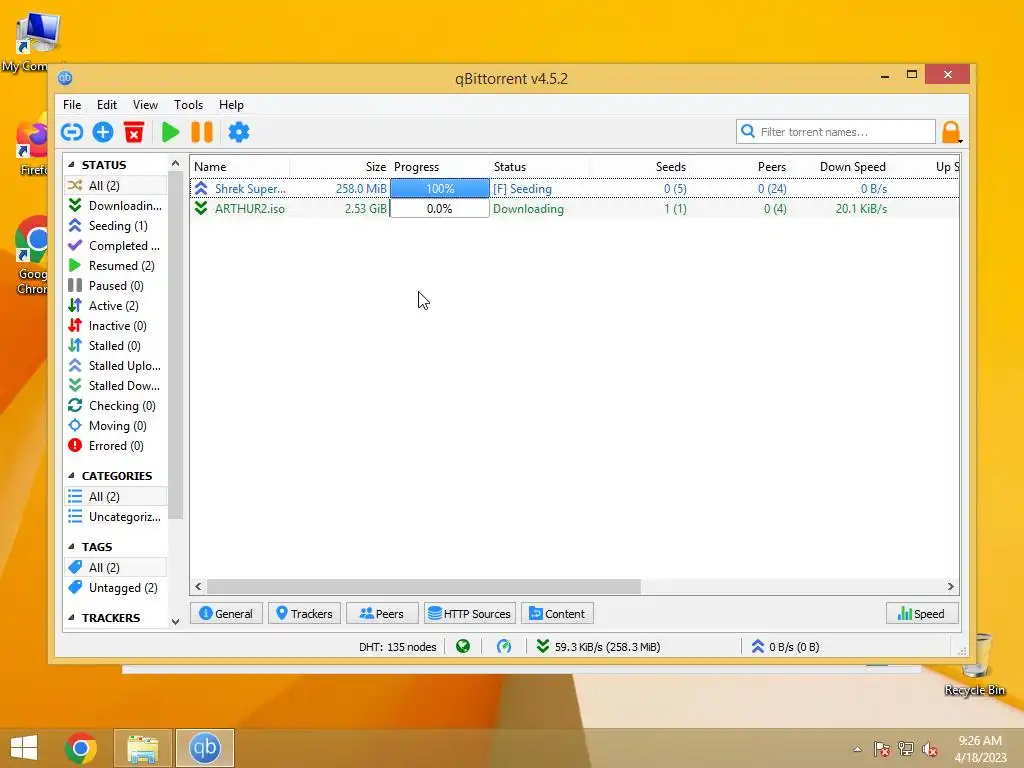Sort torrents by Name column
Viewport: 1024px width, 768px height.
[x=240, y=167]
